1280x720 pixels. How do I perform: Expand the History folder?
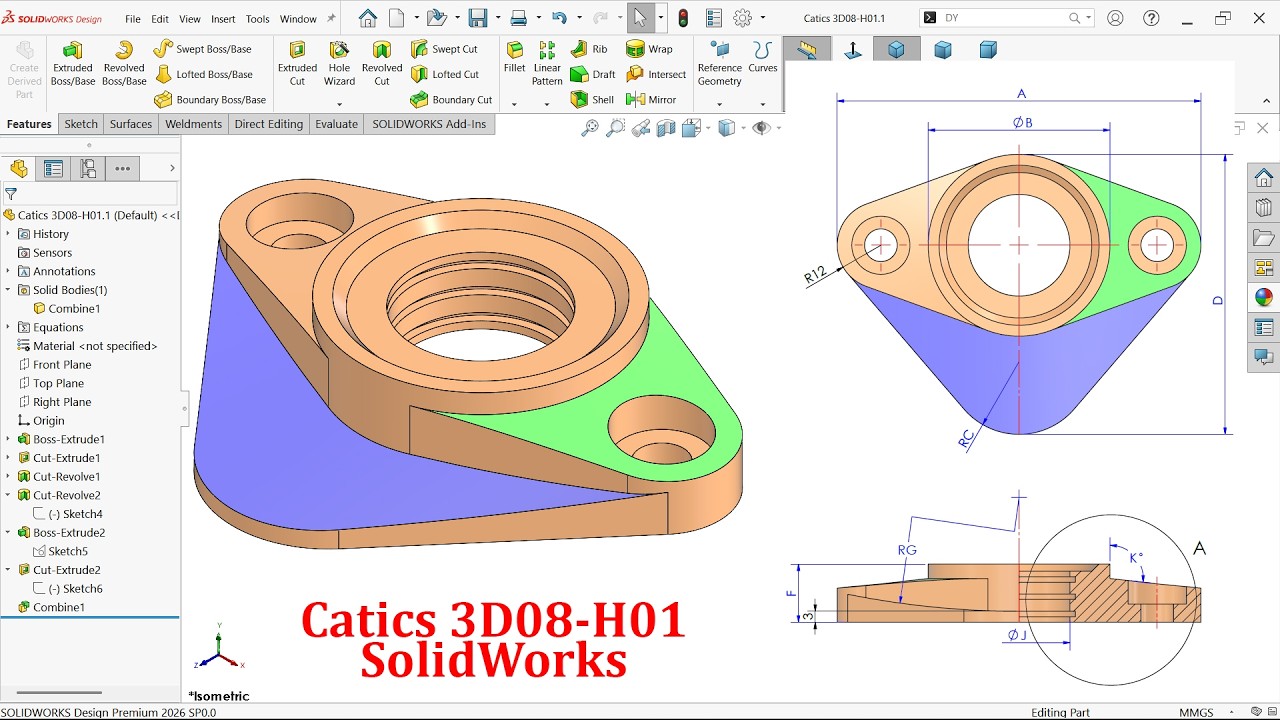(x=8, y=234)
